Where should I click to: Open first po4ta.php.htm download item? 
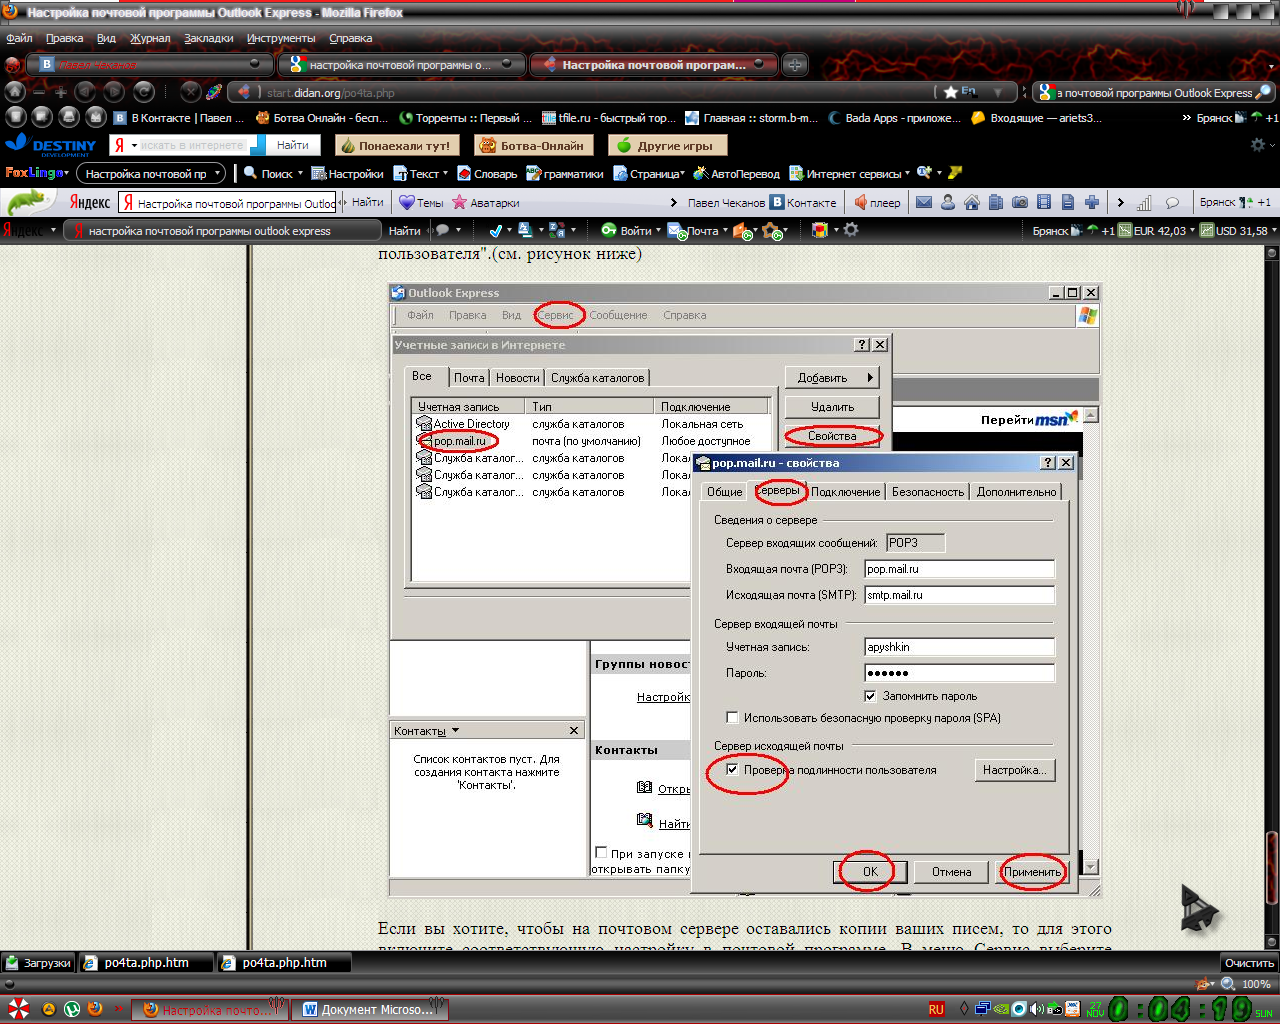147,963
